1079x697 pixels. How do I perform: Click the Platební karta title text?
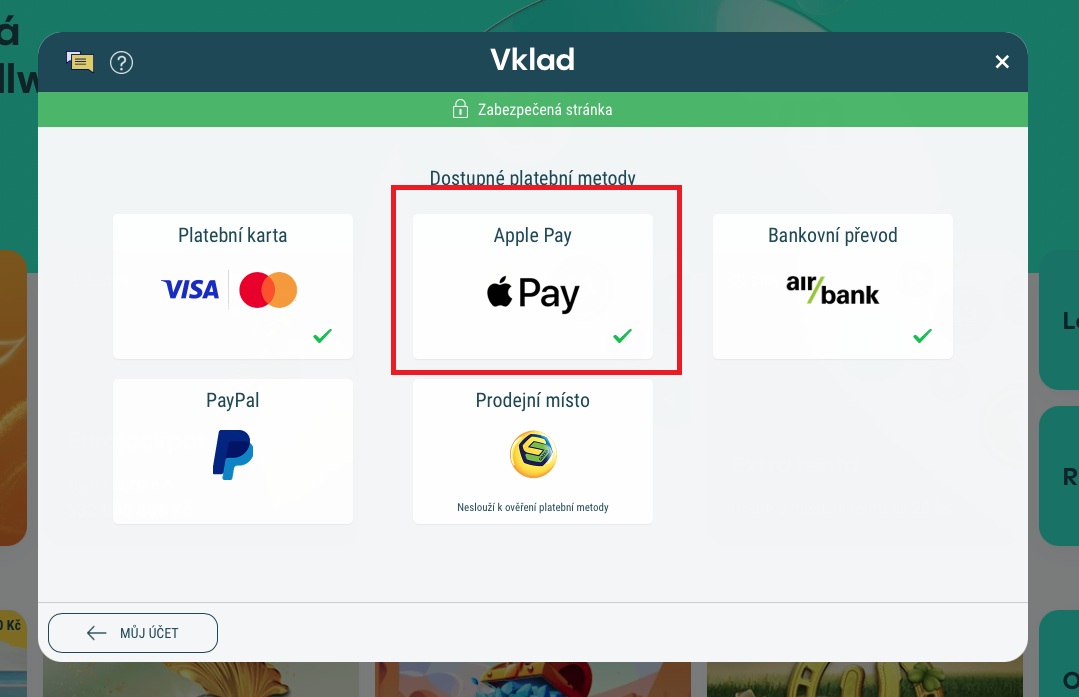click(233, 235)
